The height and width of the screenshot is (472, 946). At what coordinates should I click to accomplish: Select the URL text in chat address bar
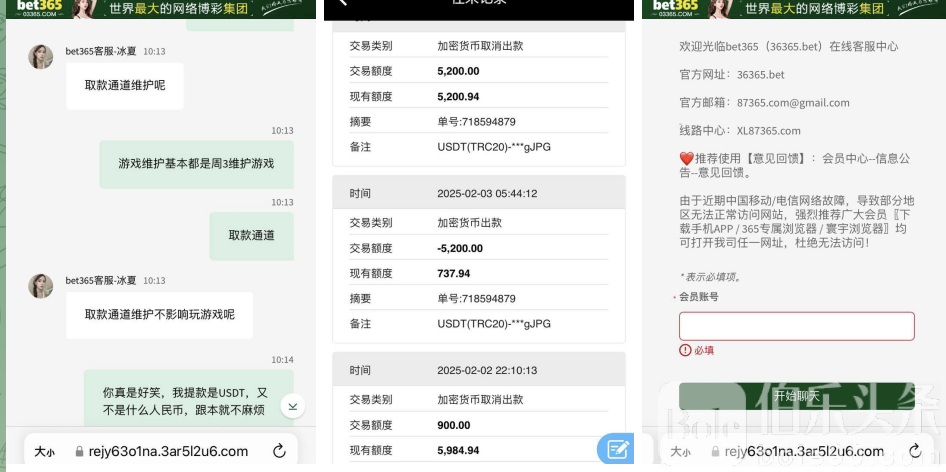pyautogui.click(x=170, y=451)
